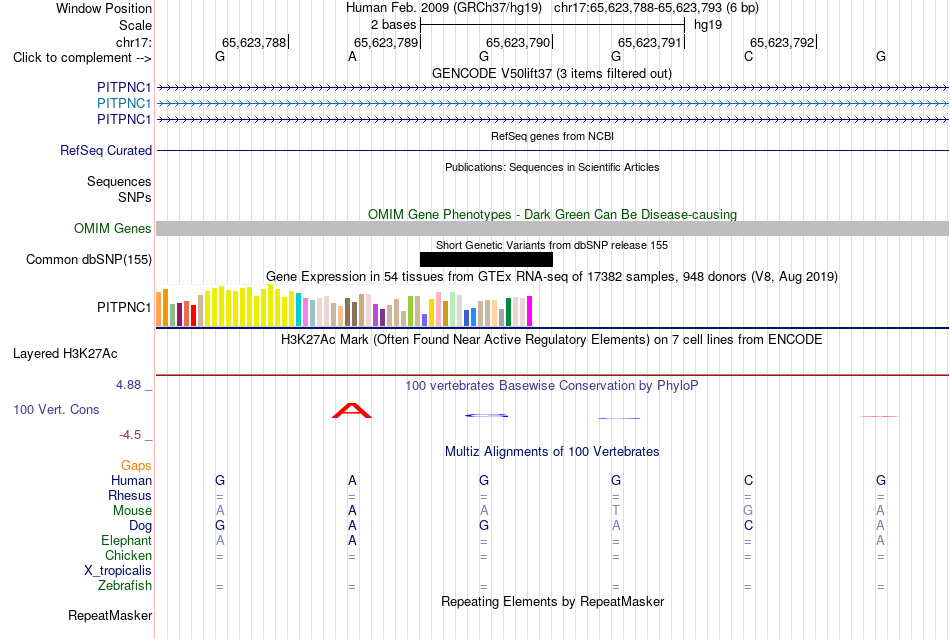
Task: Click base A in the complement row
Action: [x=352, y=56]
